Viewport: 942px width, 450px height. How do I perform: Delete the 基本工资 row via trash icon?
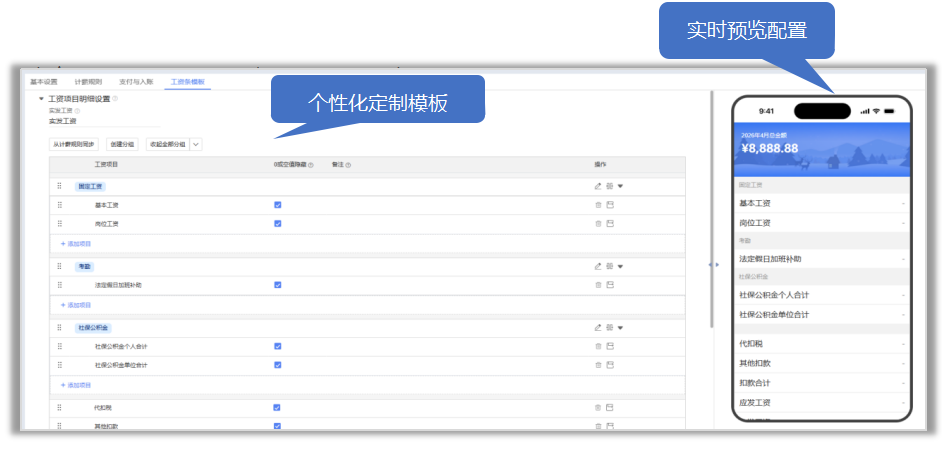(x=598, y=205)
